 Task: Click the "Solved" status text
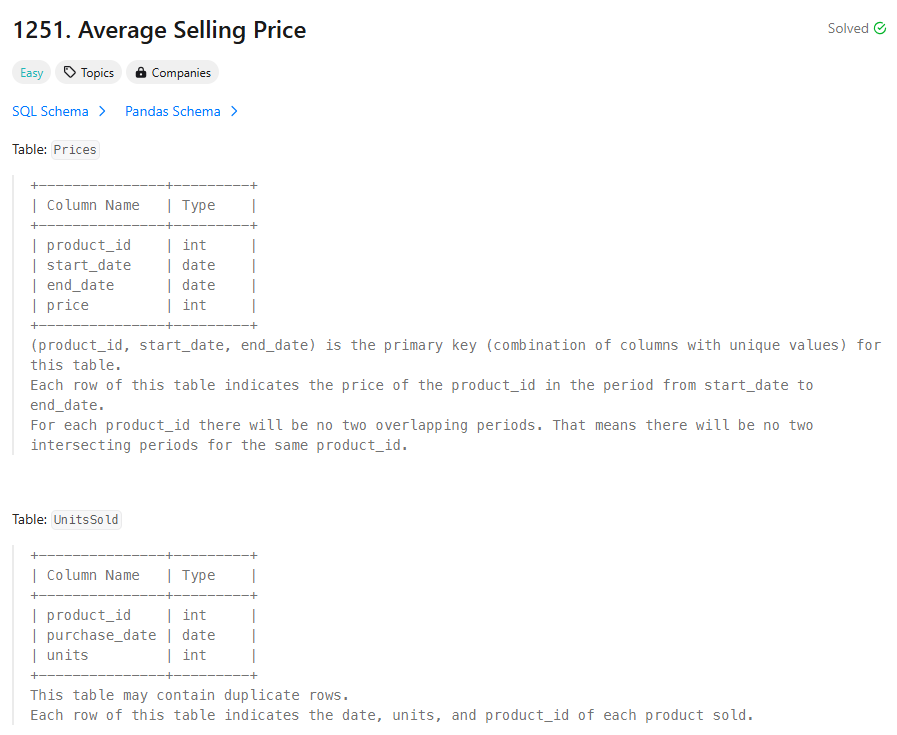pos(848,29)
